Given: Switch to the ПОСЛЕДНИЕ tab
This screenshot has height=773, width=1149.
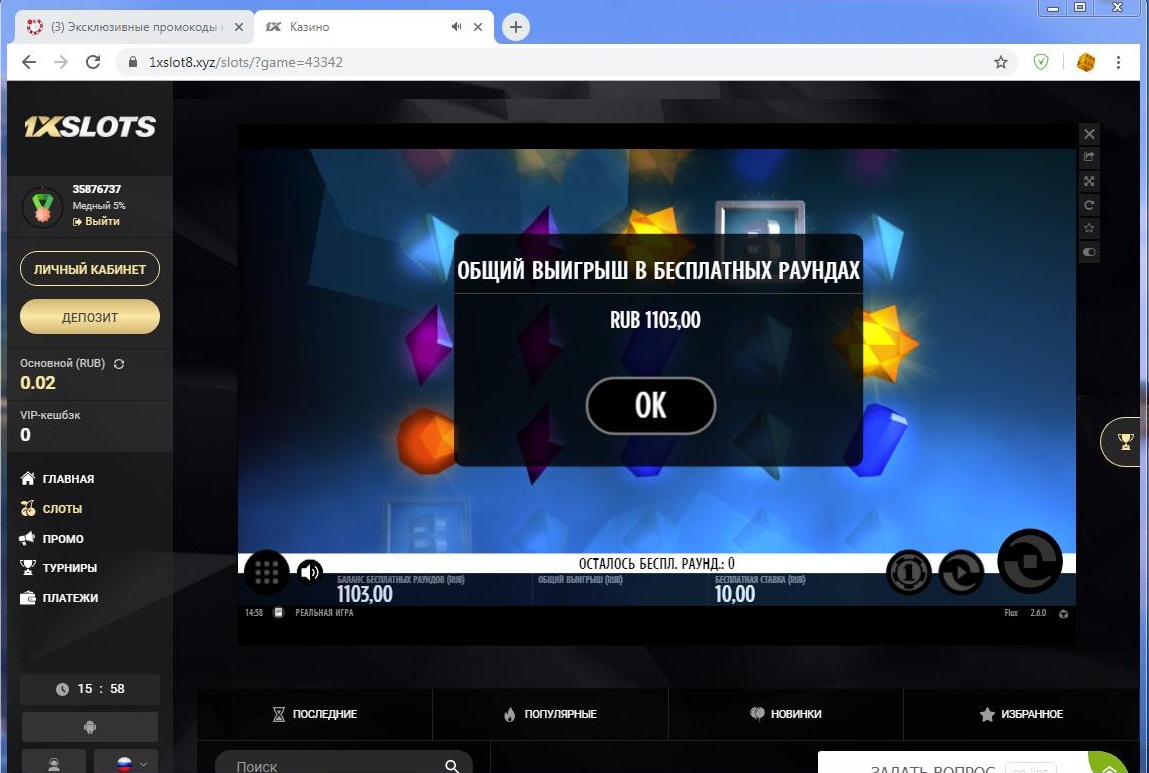Looking at the screenshot, I should coord(314,714).
